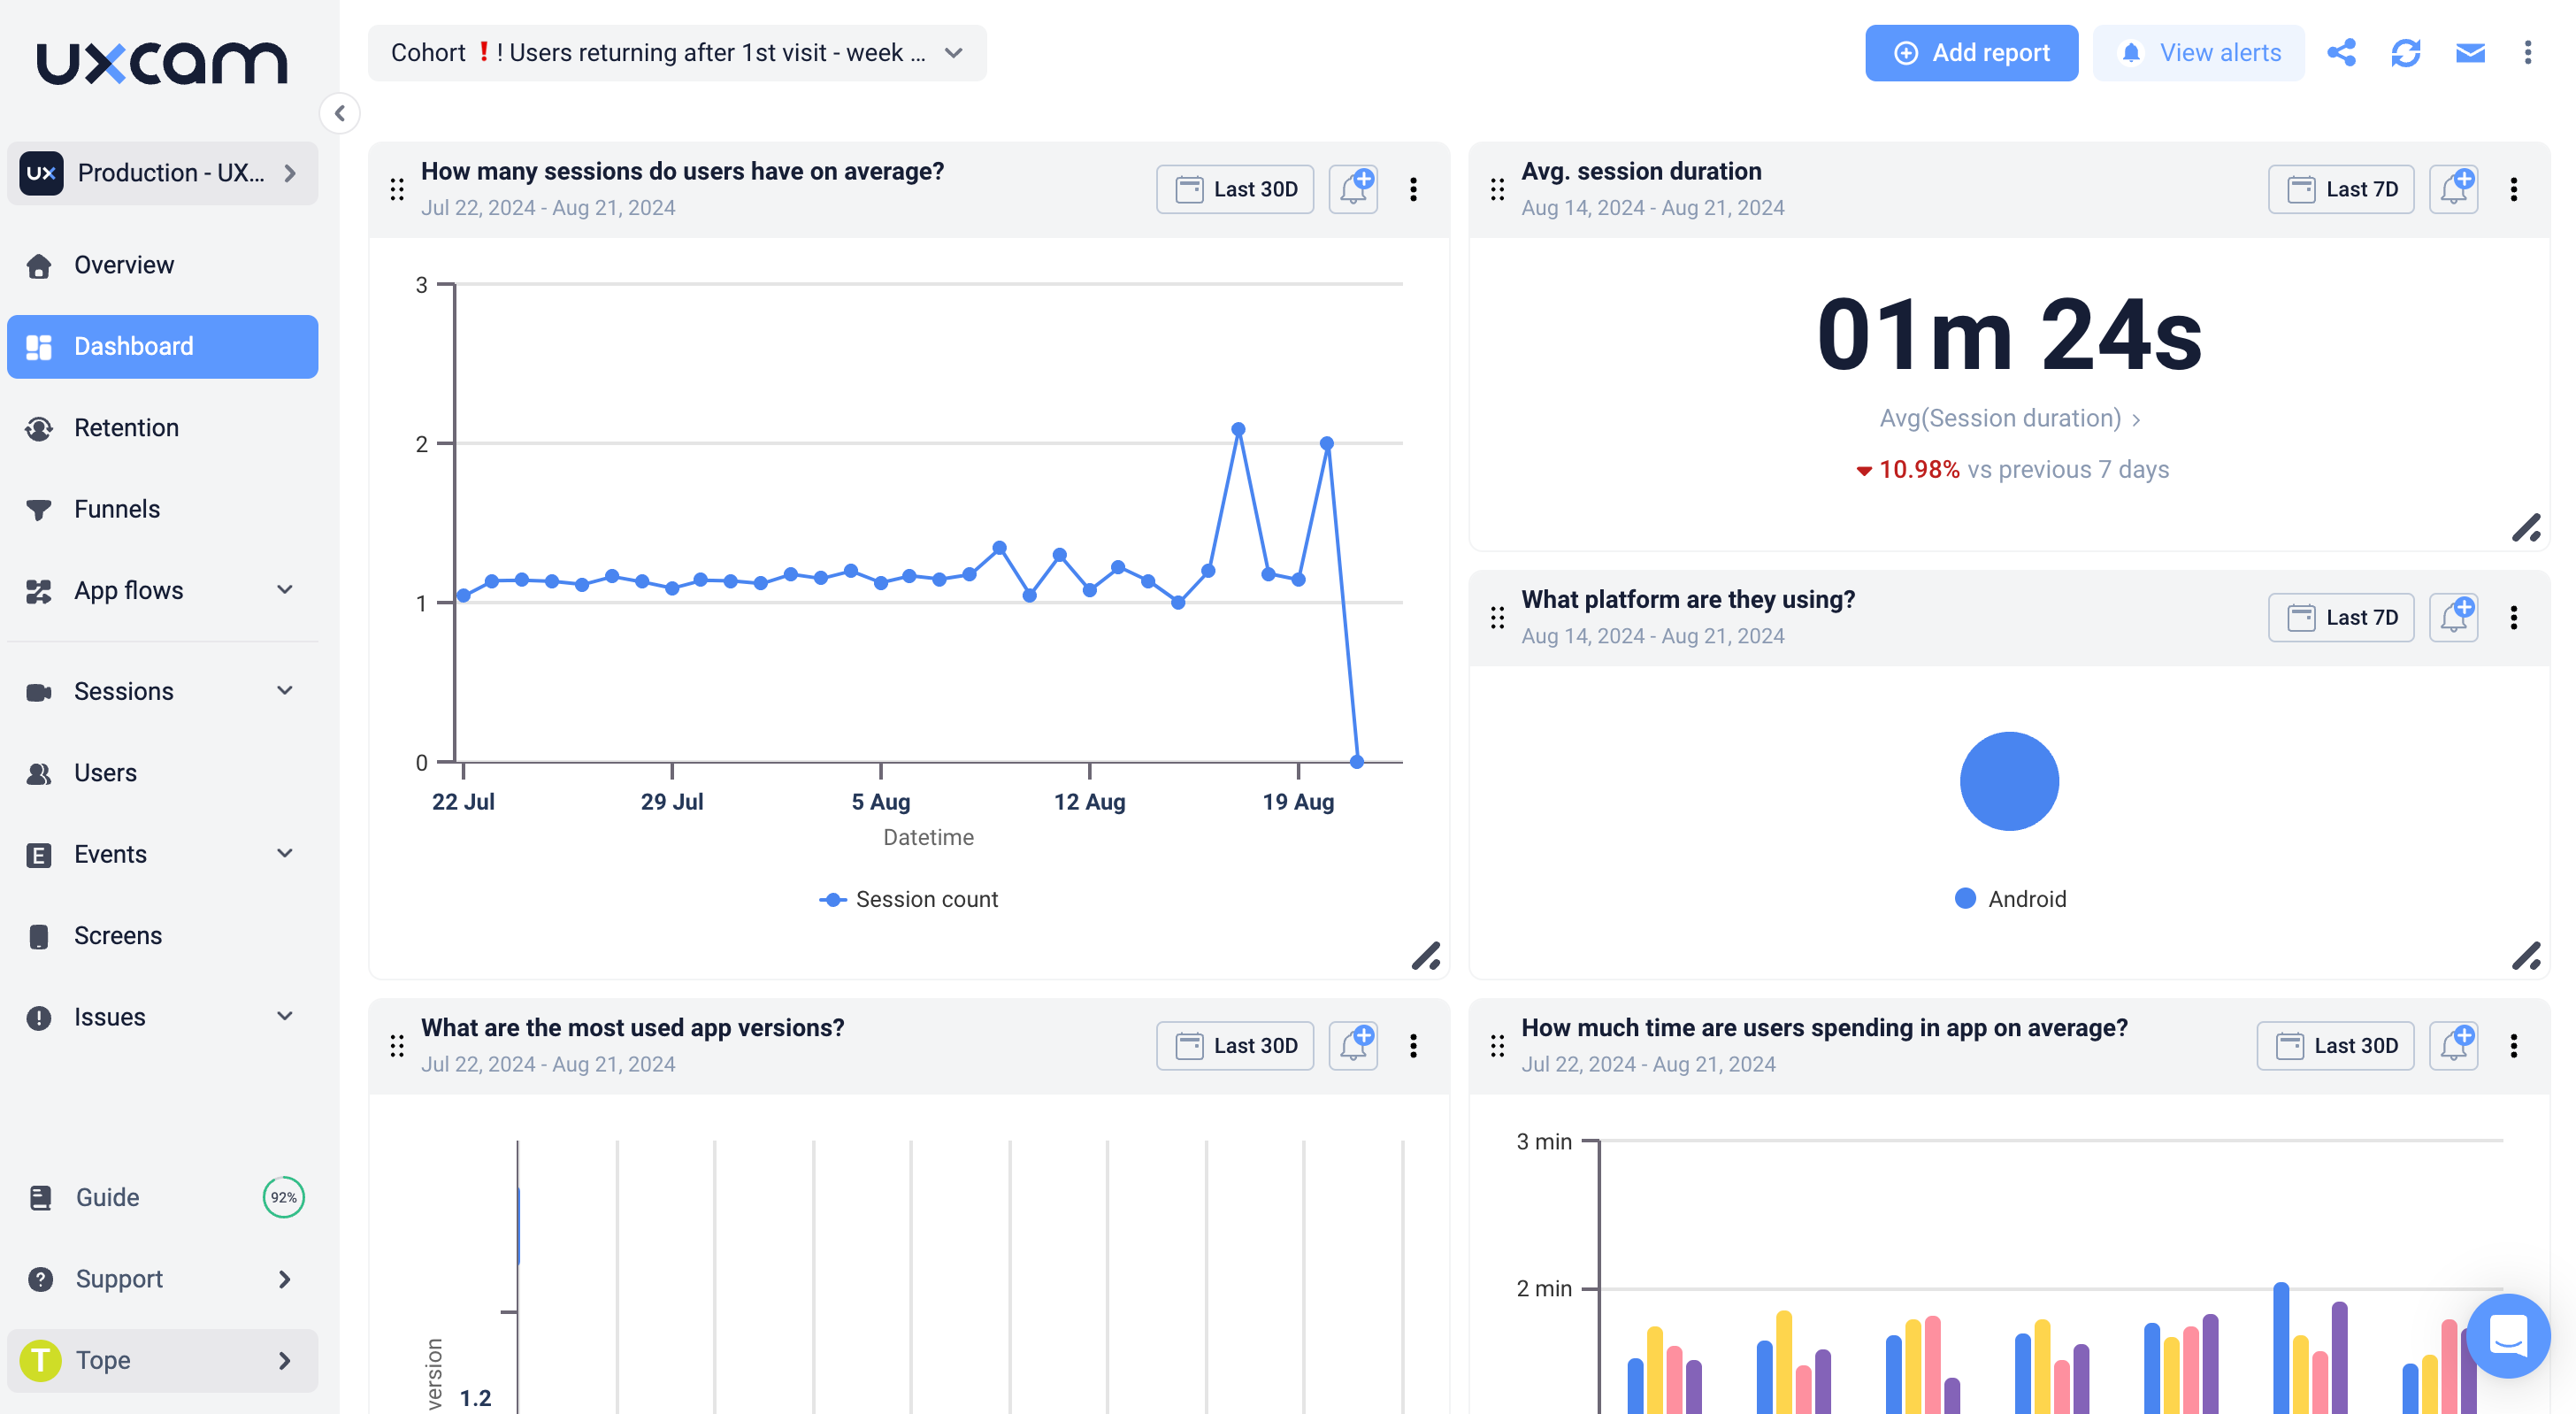Click the share dashboard icon

pos(2341,53)
